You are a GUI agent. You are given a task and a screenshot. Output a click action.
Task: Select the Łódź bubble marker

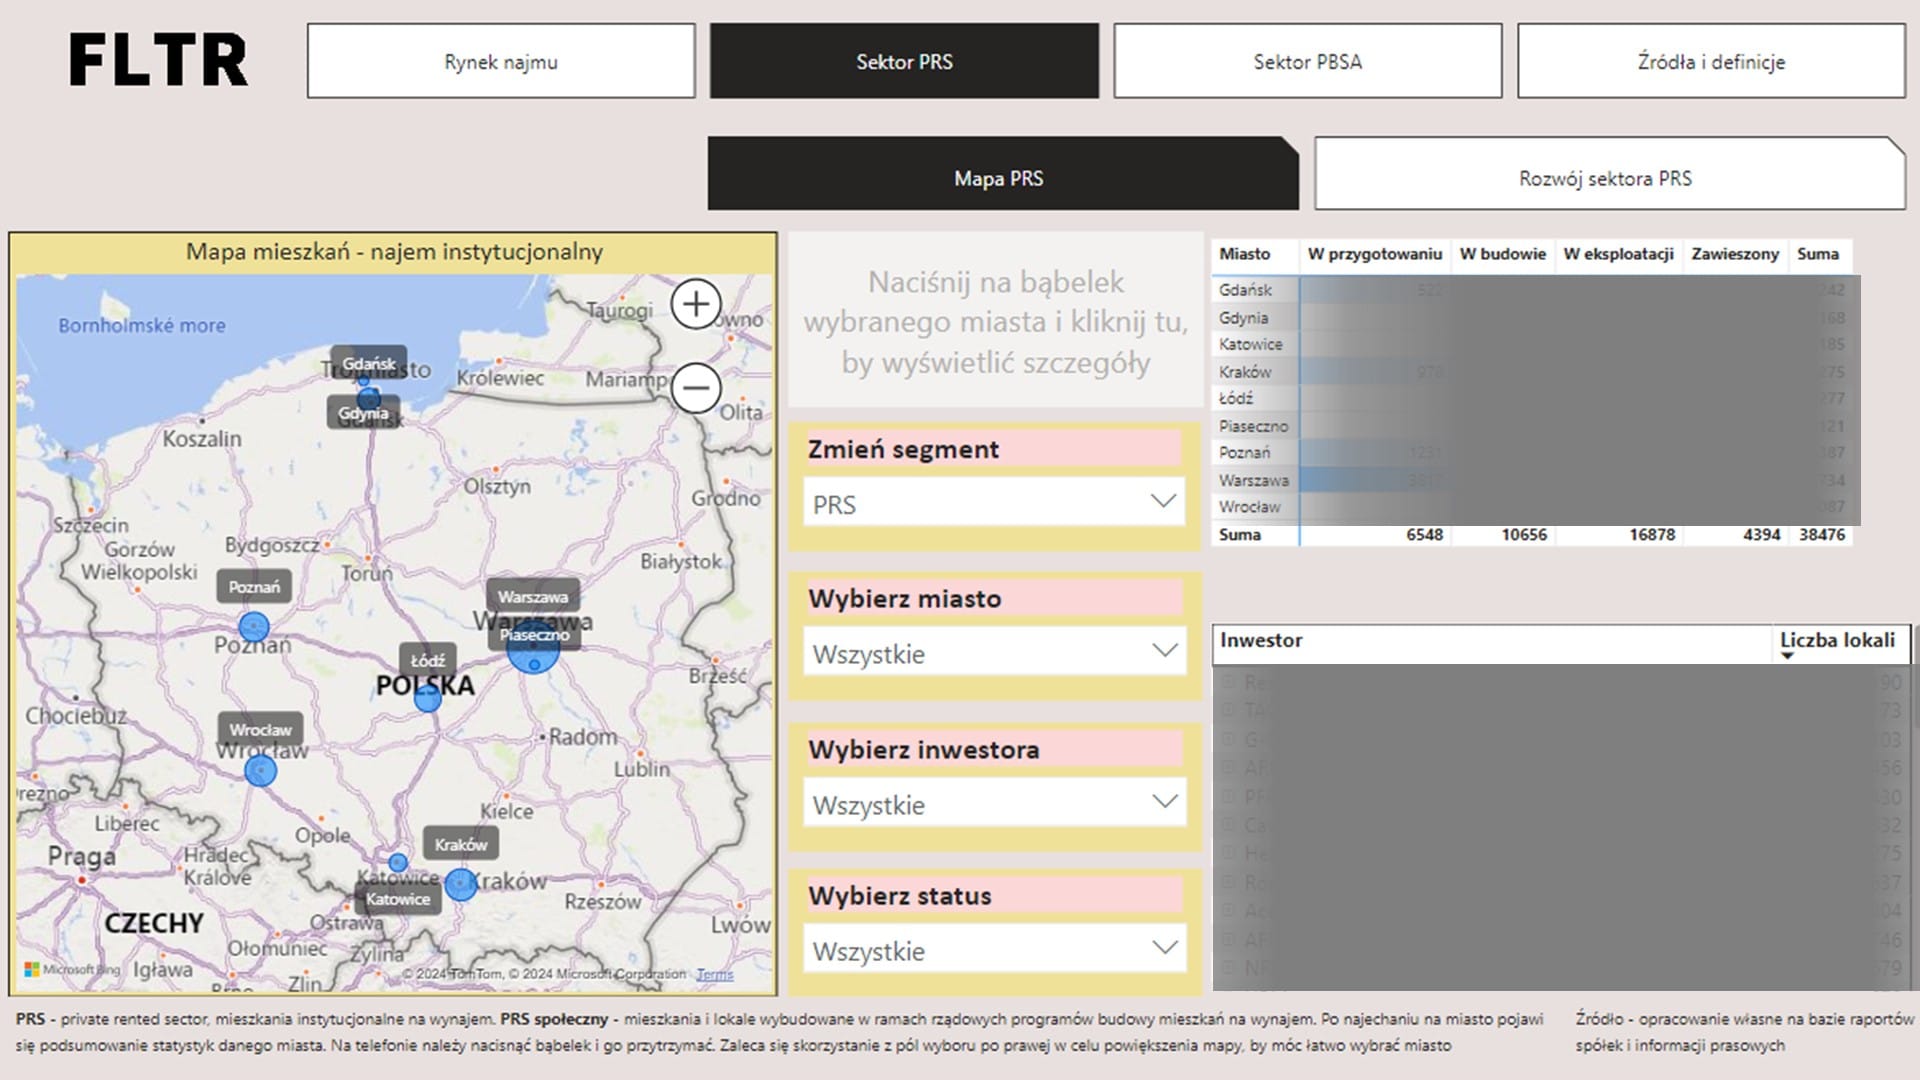pyautogui.click(x=428, y=698)
